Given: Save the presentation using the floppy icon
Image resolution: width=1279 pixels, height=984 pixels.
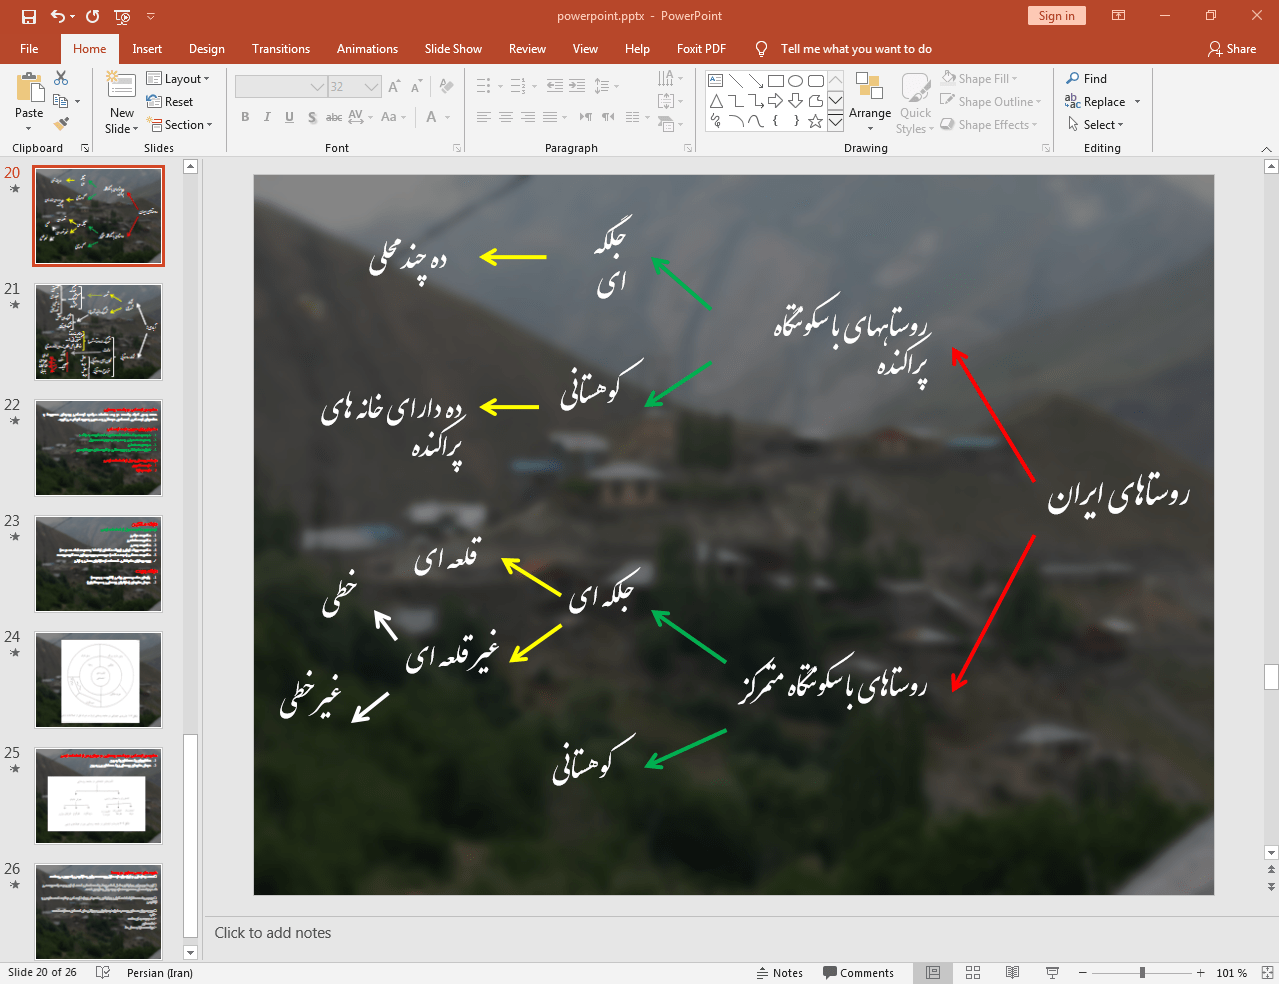Looking at the screenshot, I should (28, 16).
